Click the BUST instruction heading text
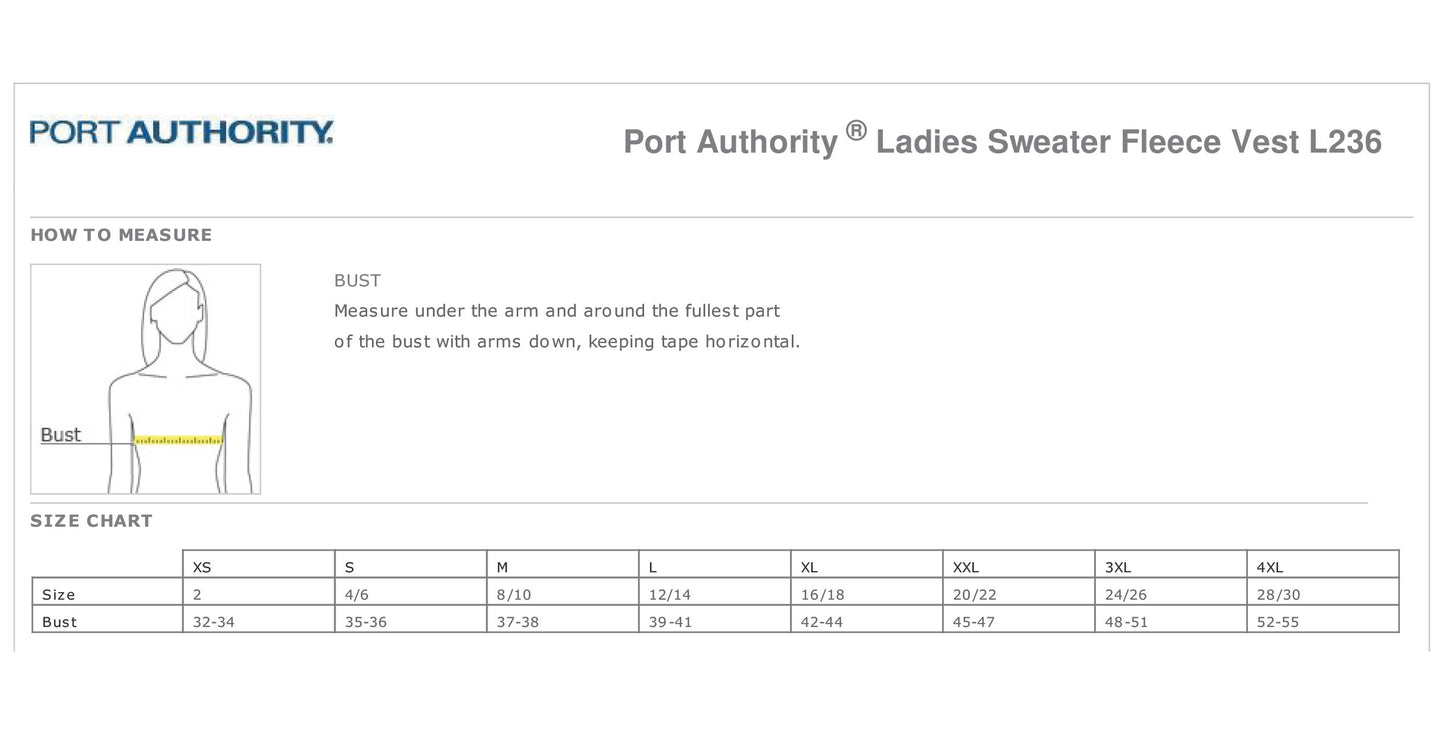 357,281
